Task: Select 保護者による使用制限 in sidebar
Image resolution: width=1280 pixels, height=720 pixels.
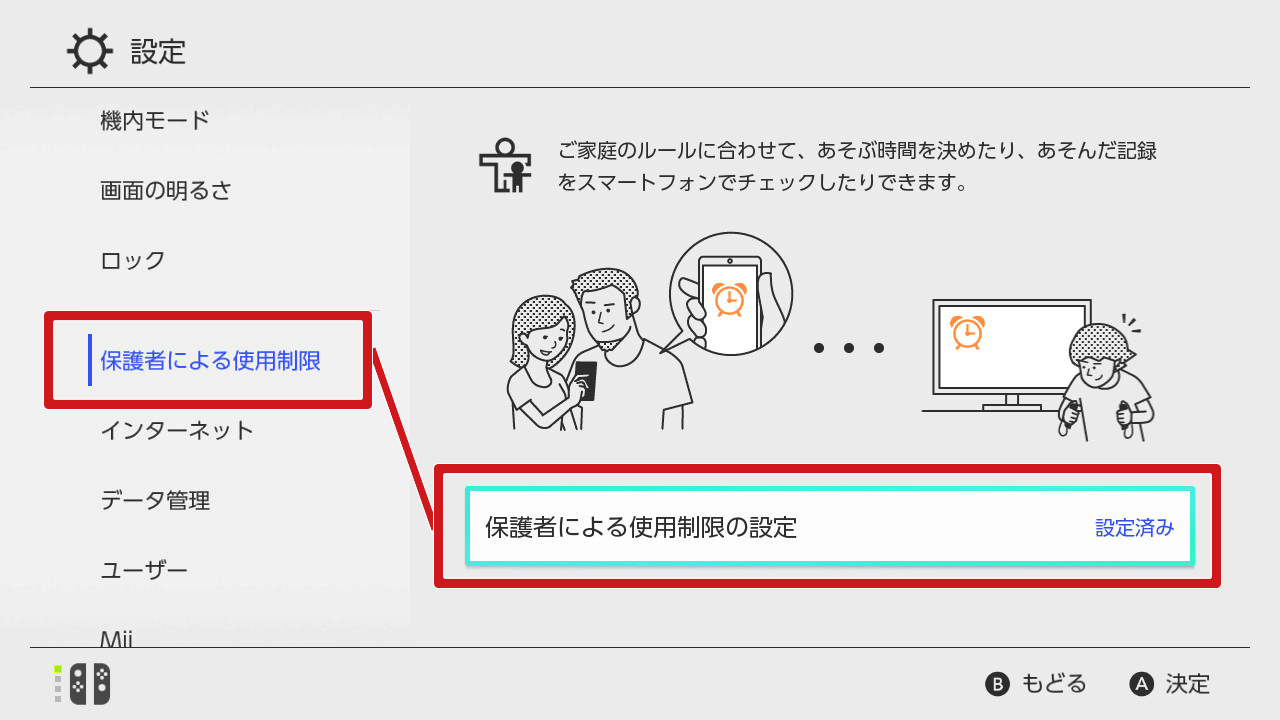Action: tap(211, 361)
